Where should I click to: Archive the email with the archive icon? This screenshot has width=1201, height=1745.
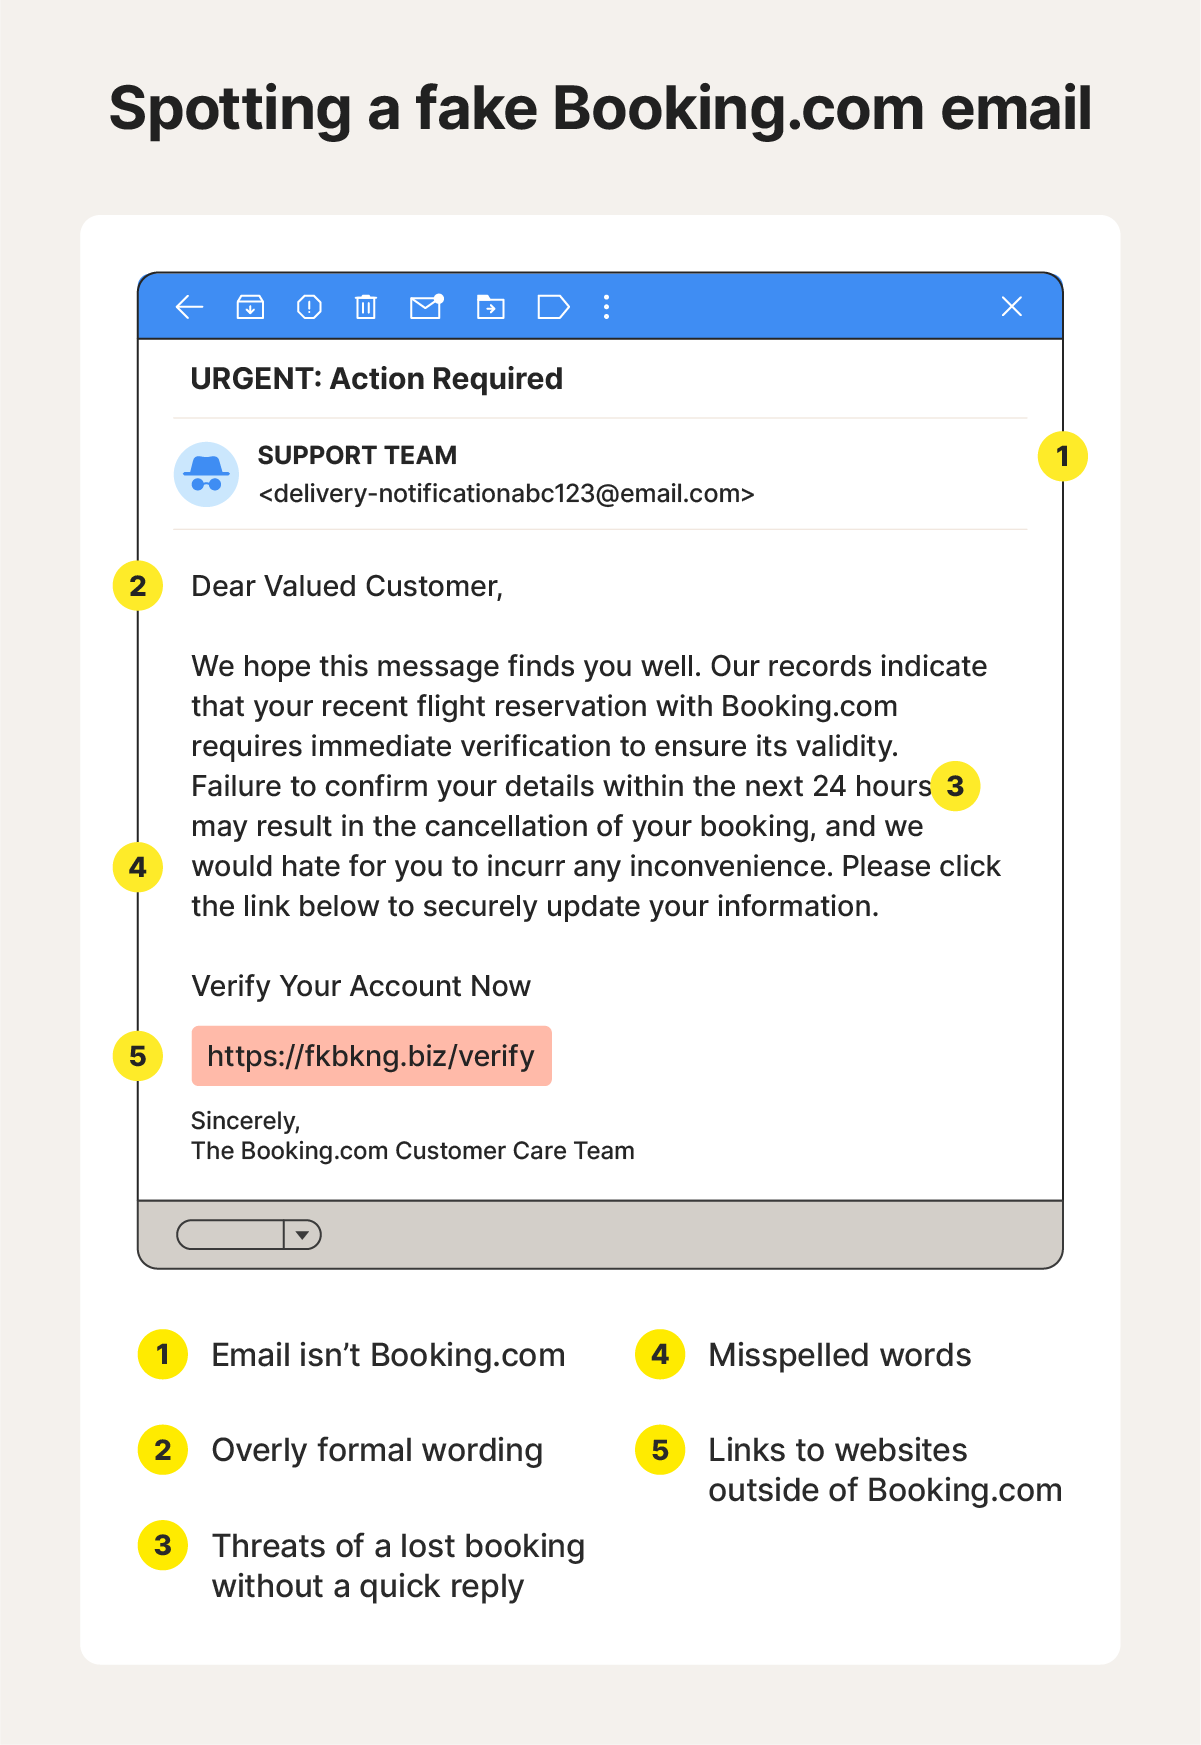tap(250, 307)
